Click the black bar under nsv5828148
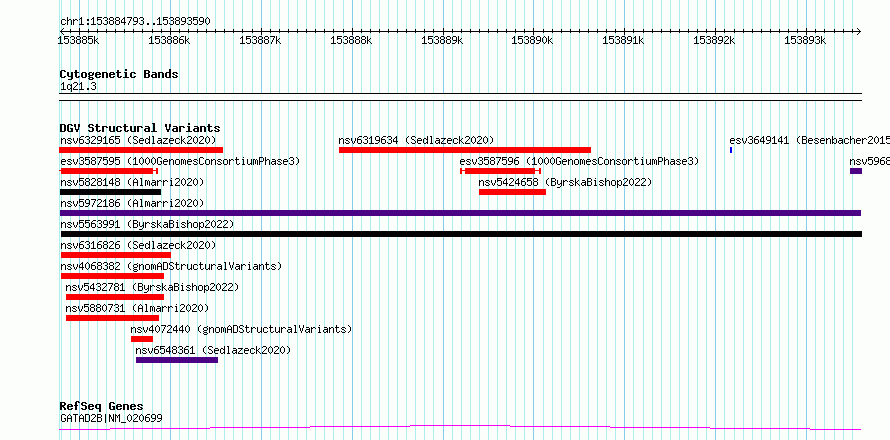Image resolution: width=890 pixels, height=440 pixels. click(110, 192)
